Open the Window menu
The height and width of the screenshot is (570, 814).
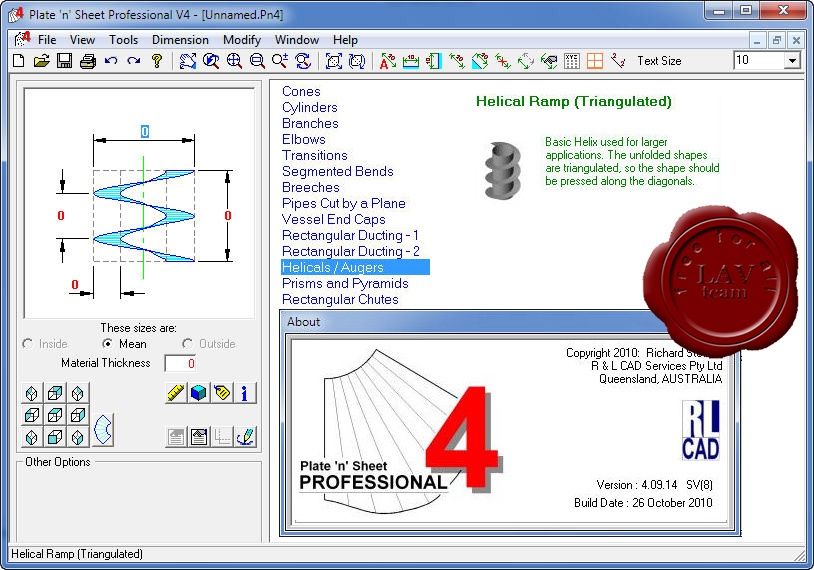point(296,40)
